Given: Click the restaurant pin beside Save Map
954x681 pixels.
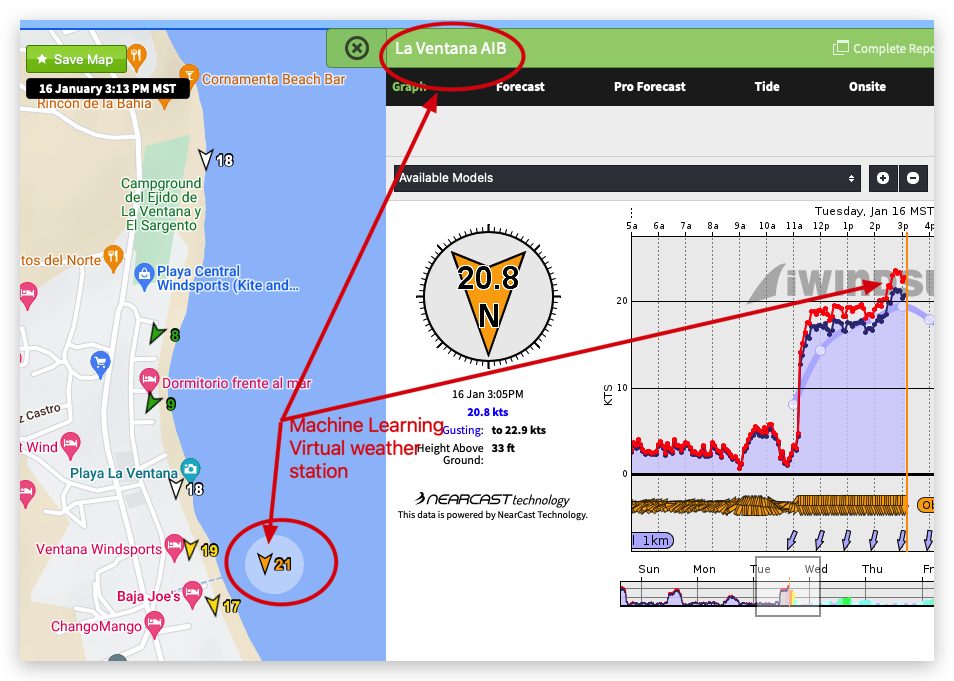Looking at the screenshot, I should click(x=137, y=57).
